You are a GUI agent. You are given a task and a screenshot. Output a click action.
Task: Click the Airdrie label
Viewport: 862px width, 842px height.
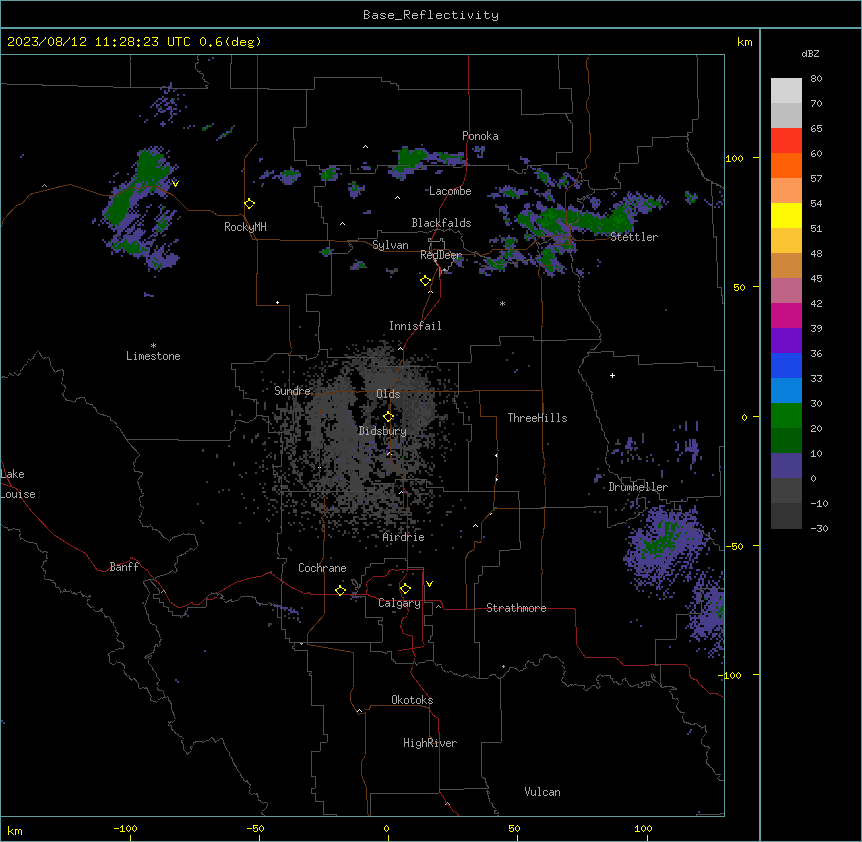coord(403,537)
